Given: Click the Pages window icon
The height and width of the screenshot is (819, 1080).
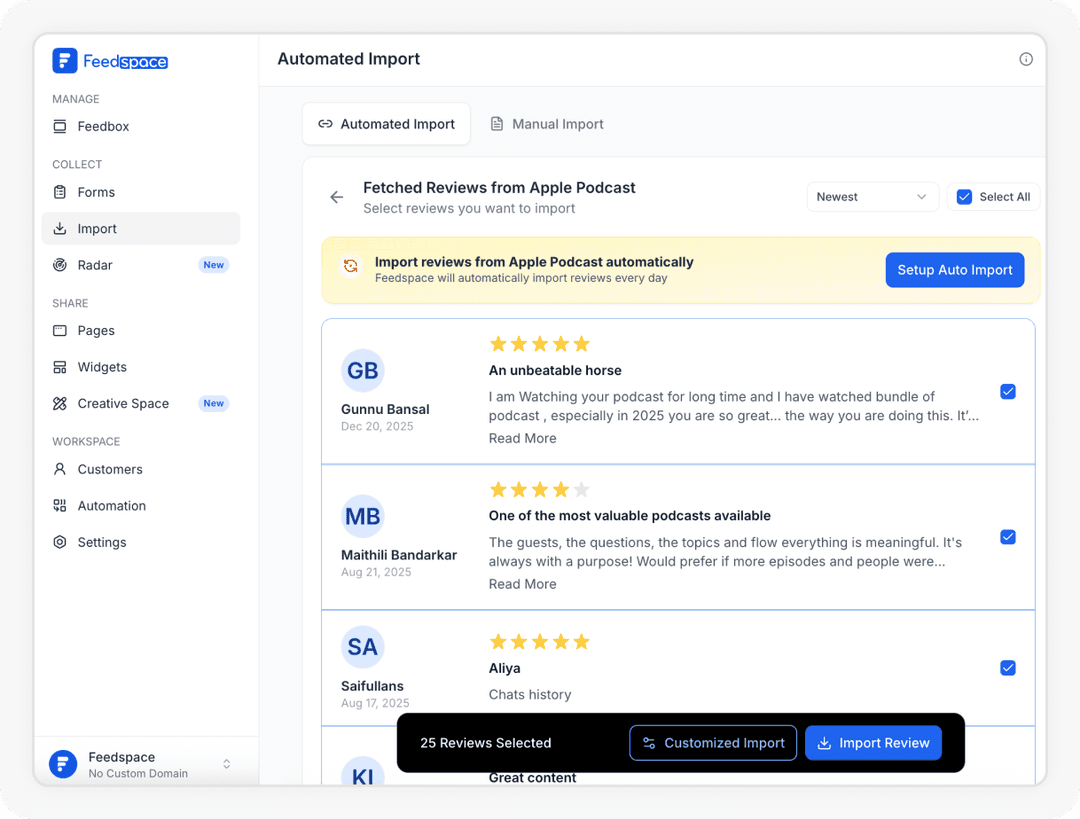Looking at the screenshot, I should pyautogui.click(x=60, y=331).
